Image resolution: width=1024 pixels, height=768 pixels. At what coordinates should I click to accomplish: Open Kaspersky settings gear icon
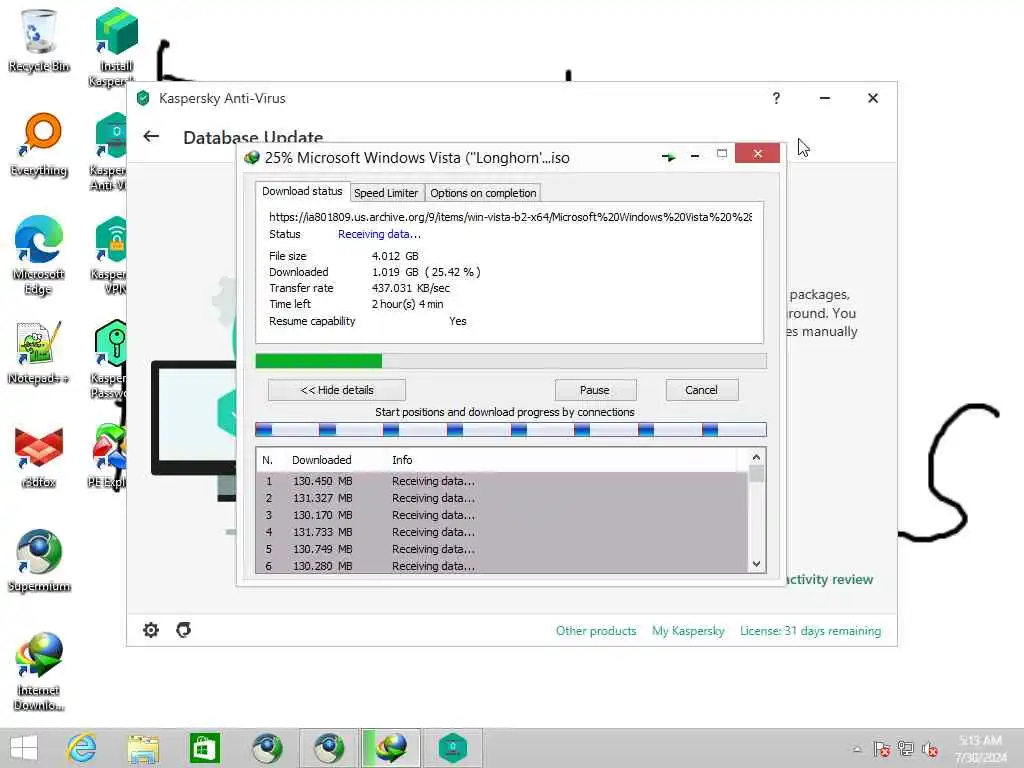click(151, 630)
